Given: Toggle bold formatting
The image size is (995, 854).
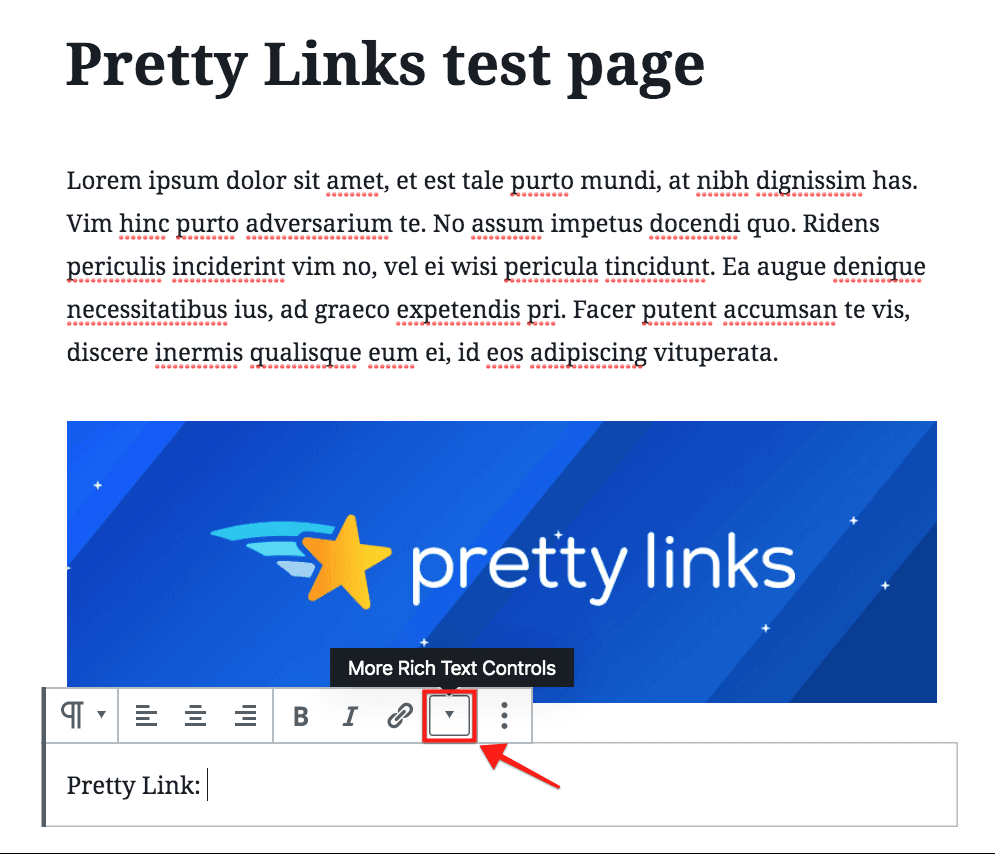Looking at the screenshot, I should 301,716.
